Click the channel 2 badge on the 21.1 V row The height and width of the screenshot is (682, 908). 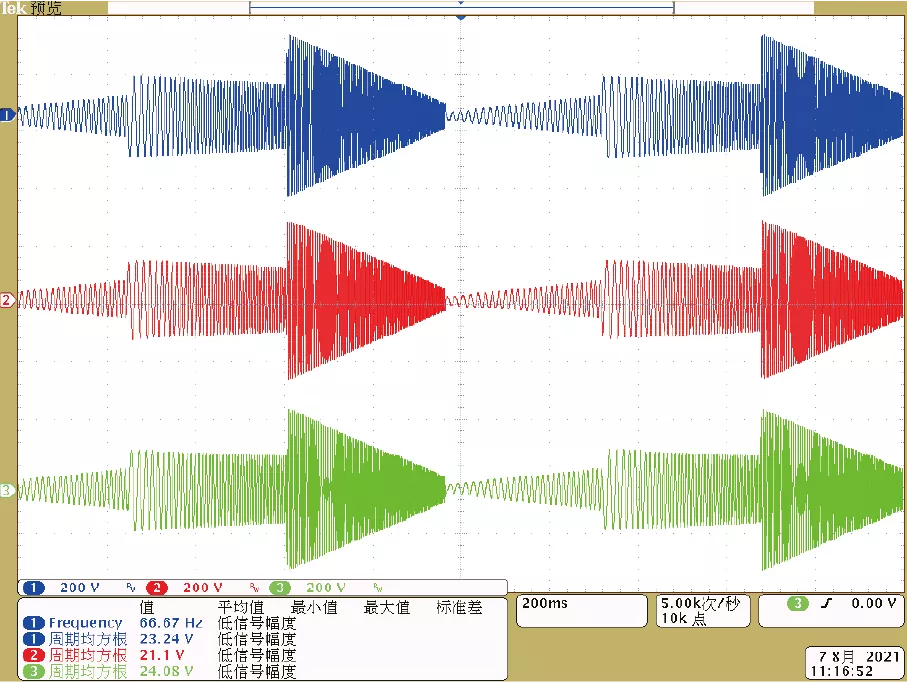(34, 655)
